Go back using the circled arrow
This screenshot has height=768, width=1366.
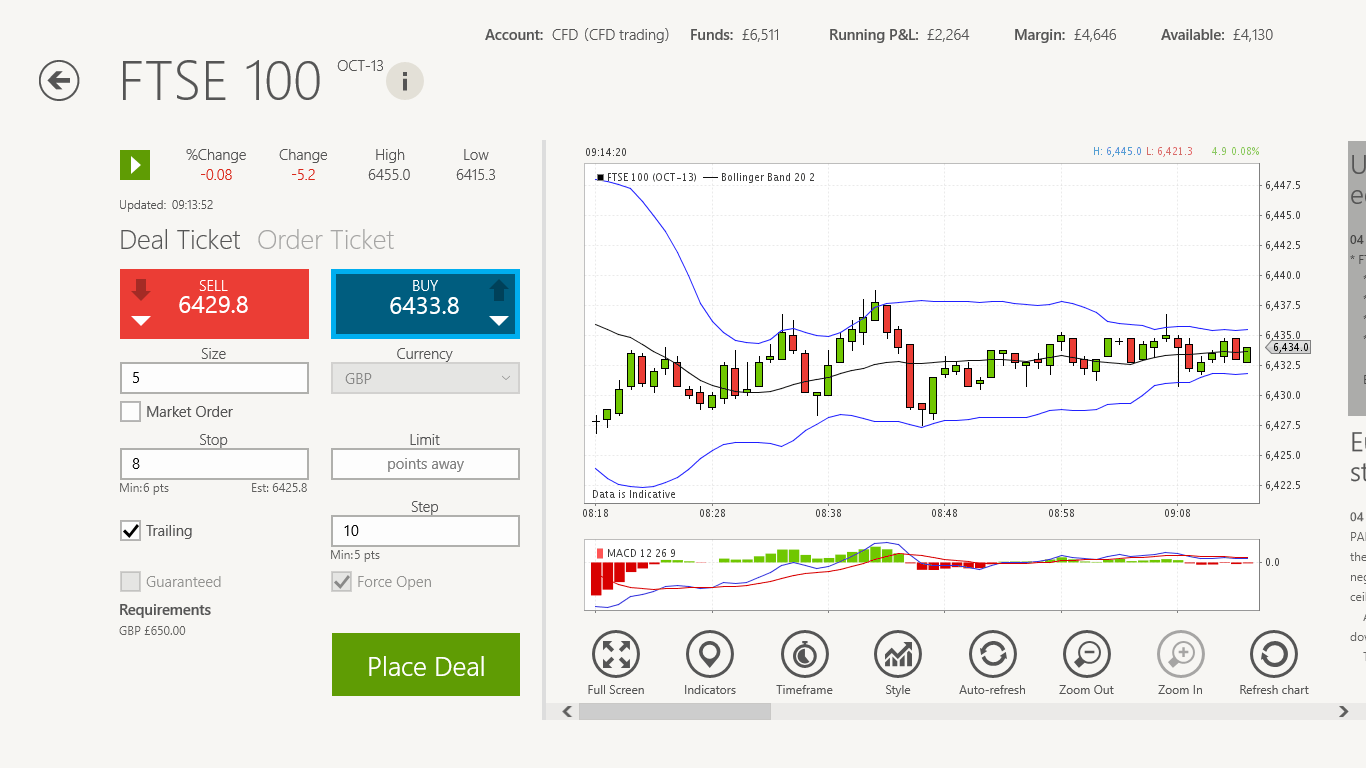59,80
